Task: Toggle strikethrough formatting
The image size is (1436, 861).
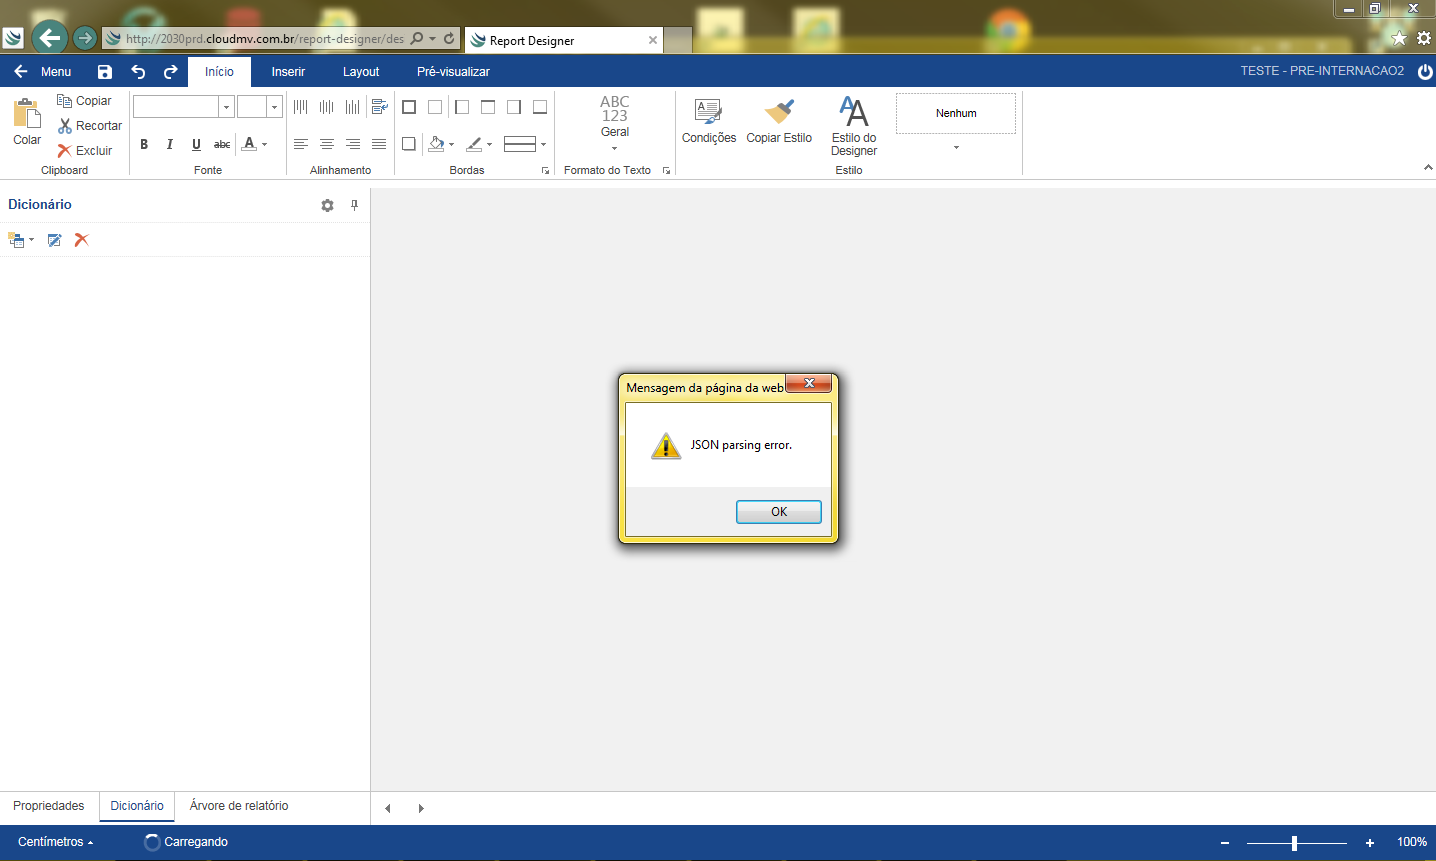Action: pos(222,144)
